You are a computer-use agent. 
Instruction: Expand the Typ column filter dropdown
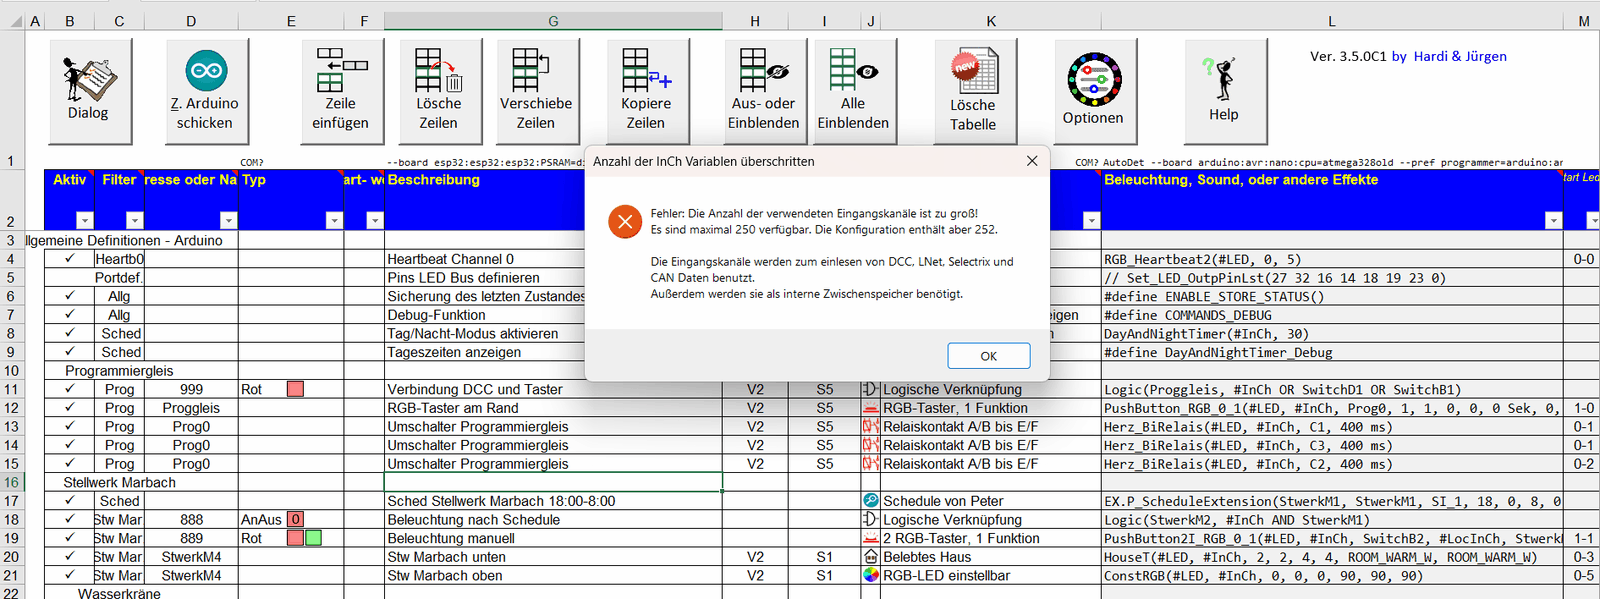[334, 221]
